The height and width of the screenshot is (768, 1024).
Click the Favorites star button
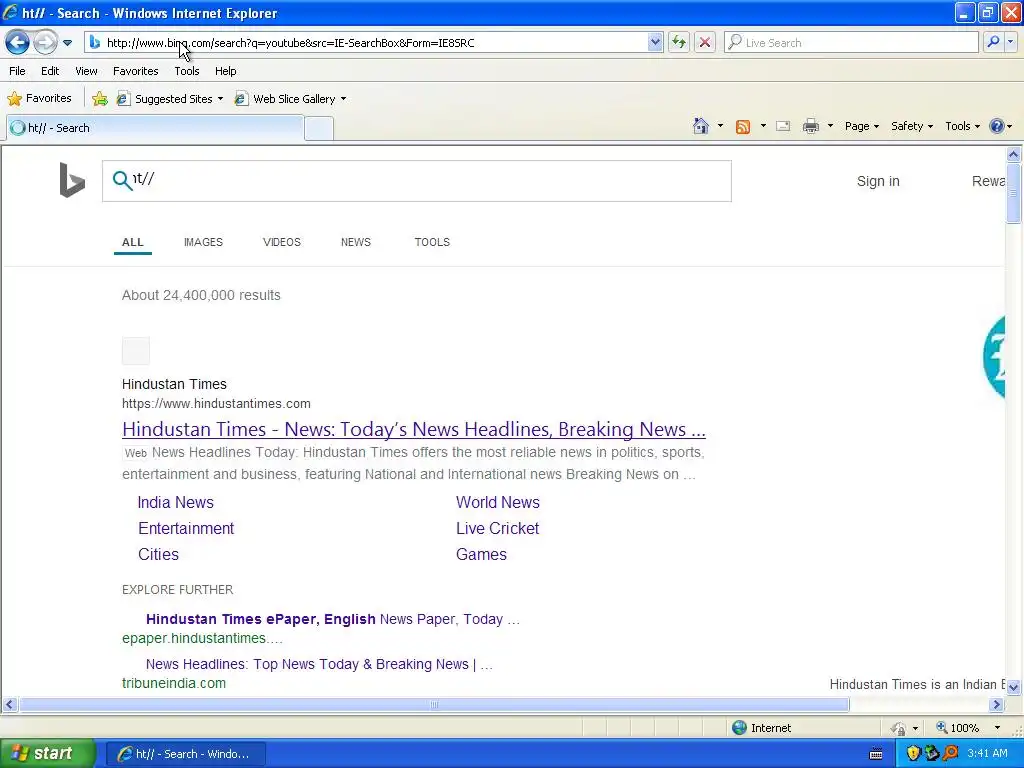pos(39,99)
